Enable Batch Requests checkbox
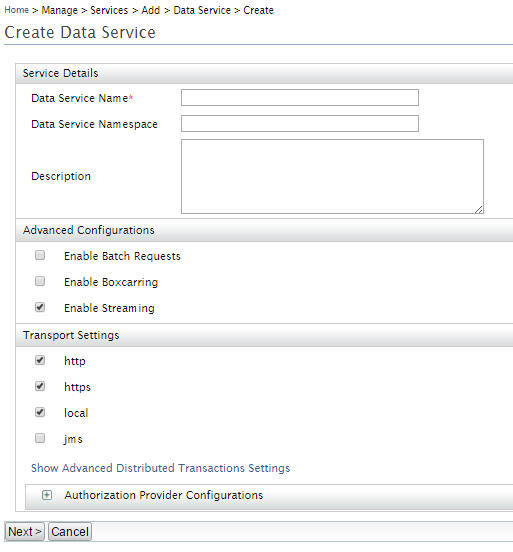The image size is (513, 552). 40,255
